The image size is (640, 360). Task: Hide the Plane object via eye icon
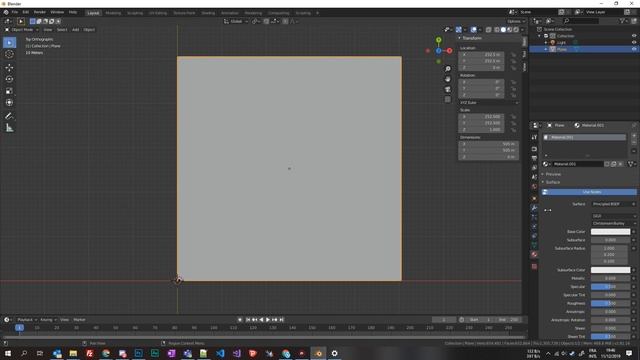click(634, 49)
